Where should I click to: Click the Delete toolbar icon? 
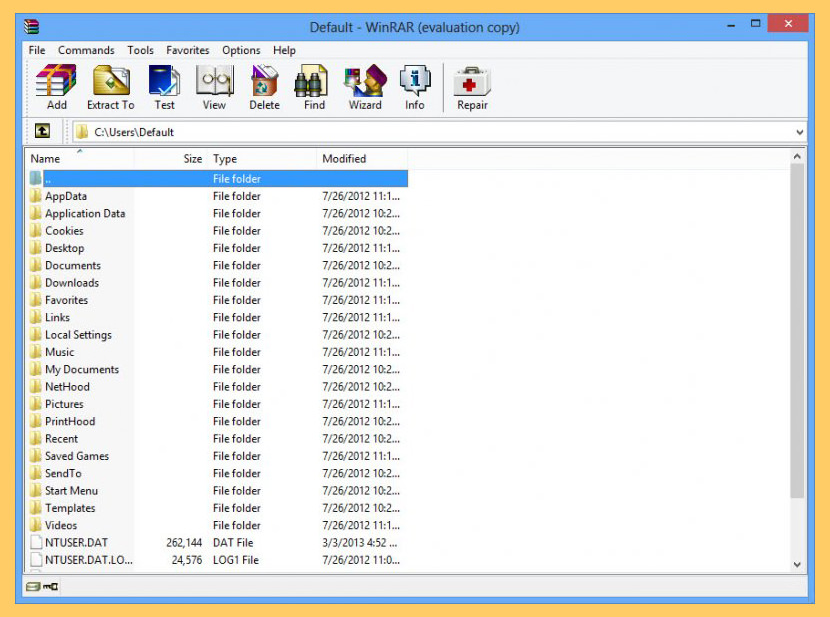pos(264,80)
